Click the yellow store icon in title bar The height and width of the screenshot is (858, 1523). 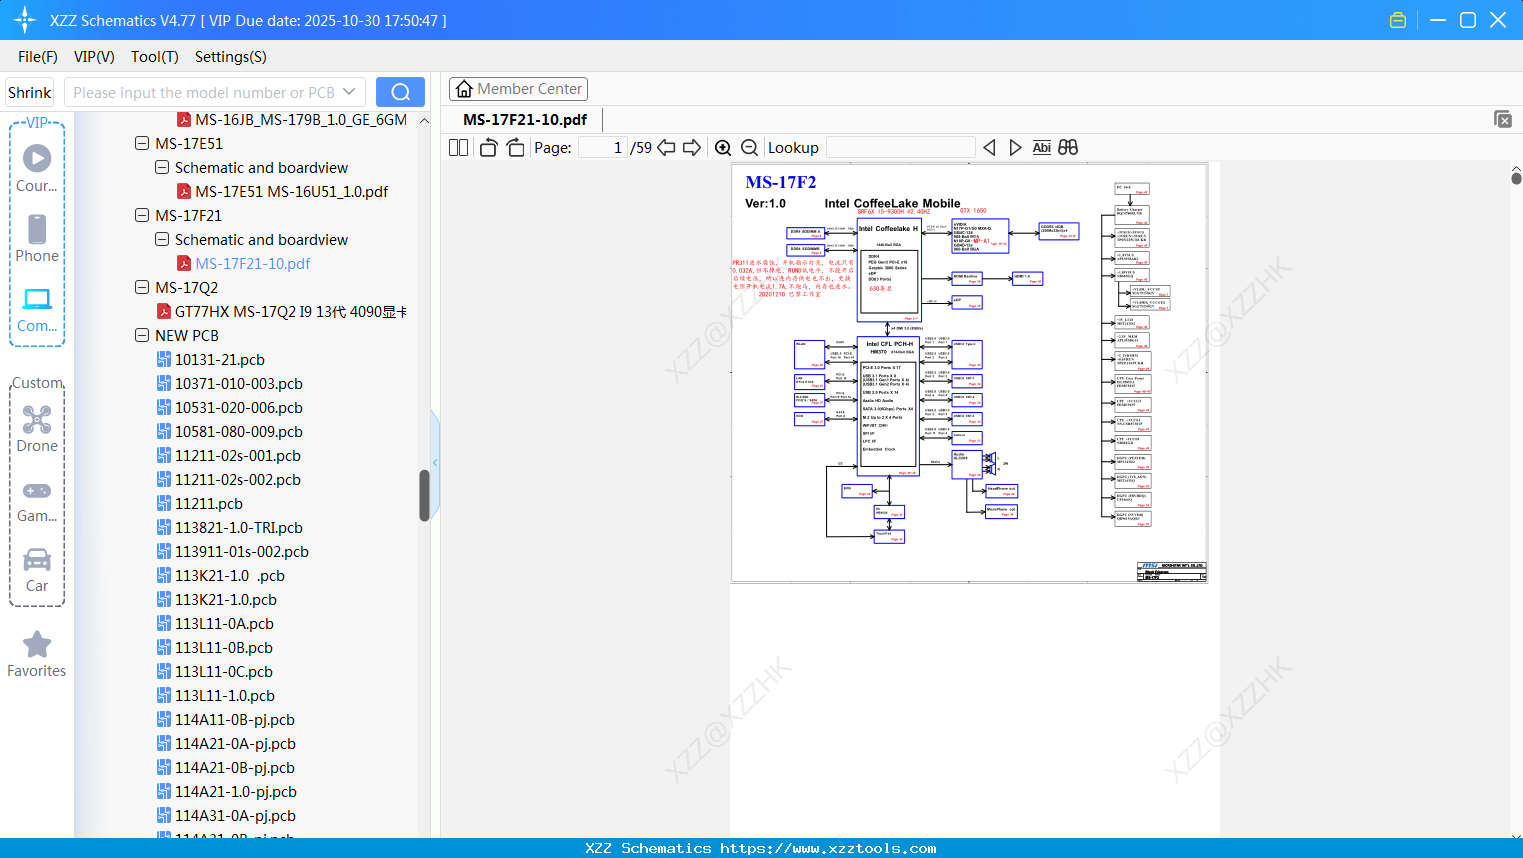(x=1398, y=20)
